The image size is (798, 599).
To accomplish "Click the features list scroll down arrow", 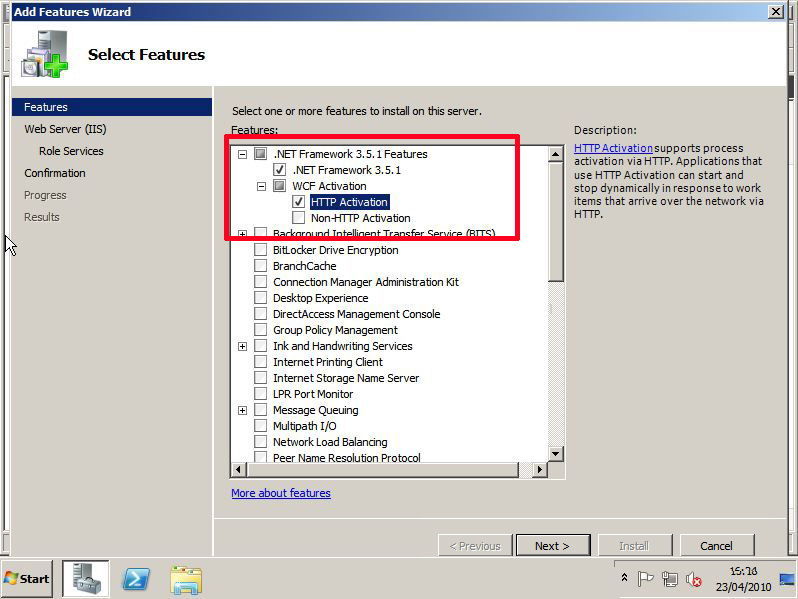I will (x=556, y=453).
